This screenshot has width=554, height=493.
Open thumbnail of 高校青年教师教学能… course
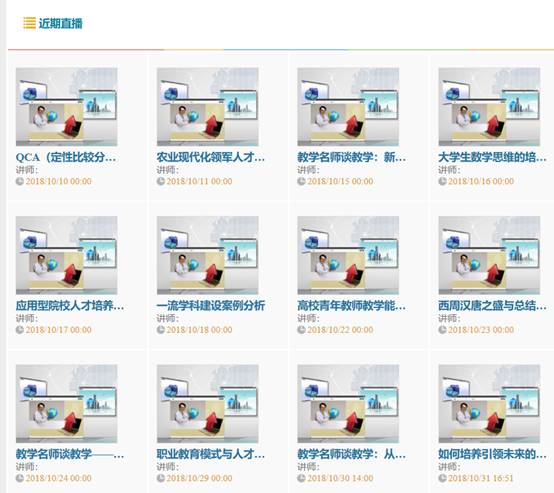point(348,255)
